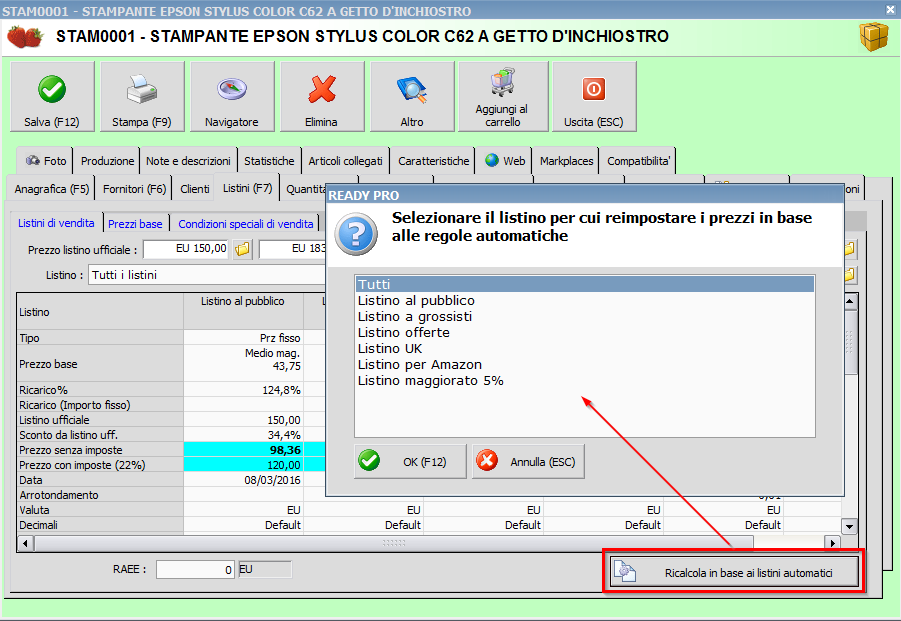Image resolution: width=901 pixels, height=621 pixels.
Task: Click the highlighted 120,00 price cell
Action: click(x=243, y=465)
